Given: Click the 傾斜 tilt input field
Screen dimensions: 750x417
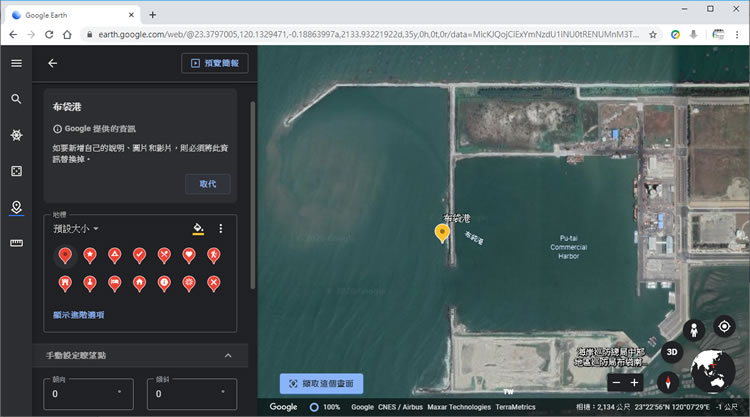Looking at the screenshot, I should click(192, 394).
